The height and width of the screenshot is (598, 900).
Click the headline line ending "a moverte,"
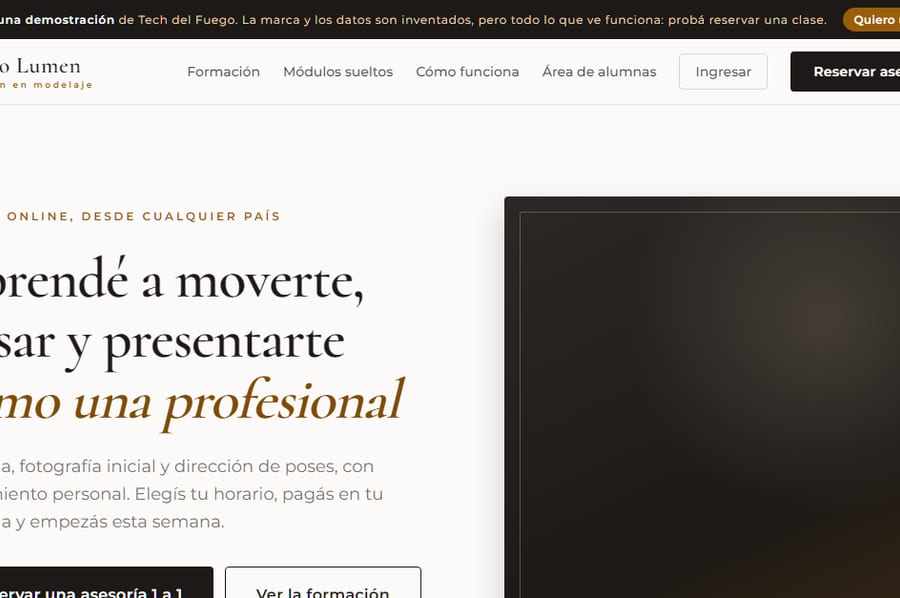pos(181,281)
